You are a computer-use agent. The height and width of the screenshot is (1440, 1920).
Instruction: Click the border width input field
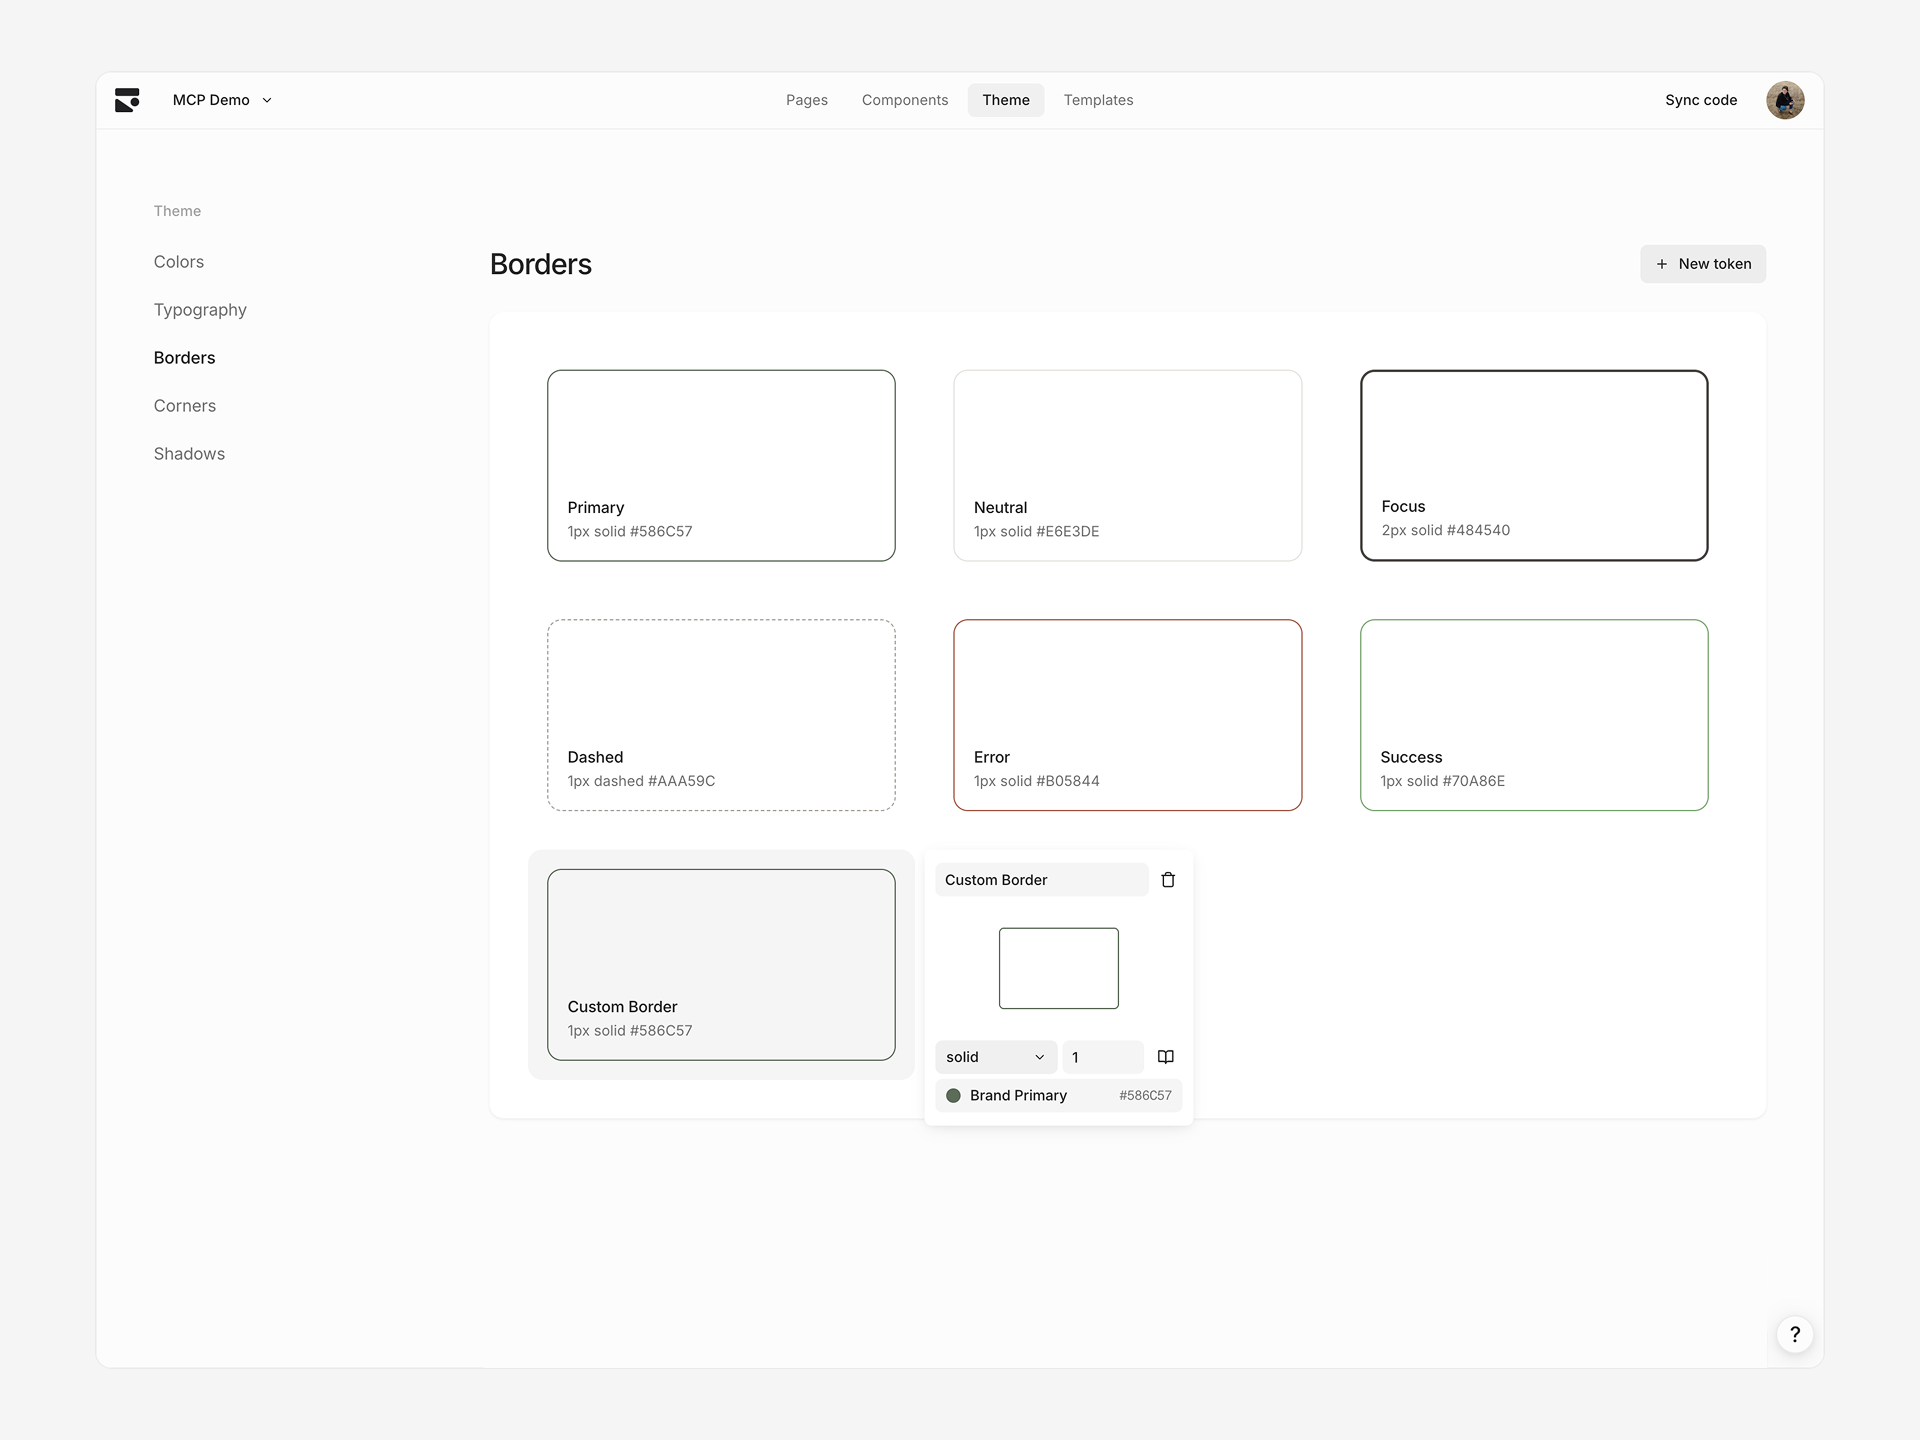[1101, 1057]
